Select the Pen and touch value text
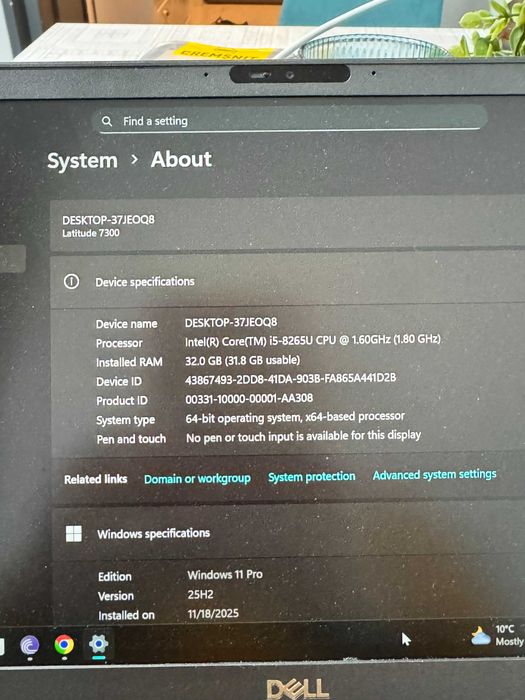Viewport: 525px width, 700px height. [304, 436]
